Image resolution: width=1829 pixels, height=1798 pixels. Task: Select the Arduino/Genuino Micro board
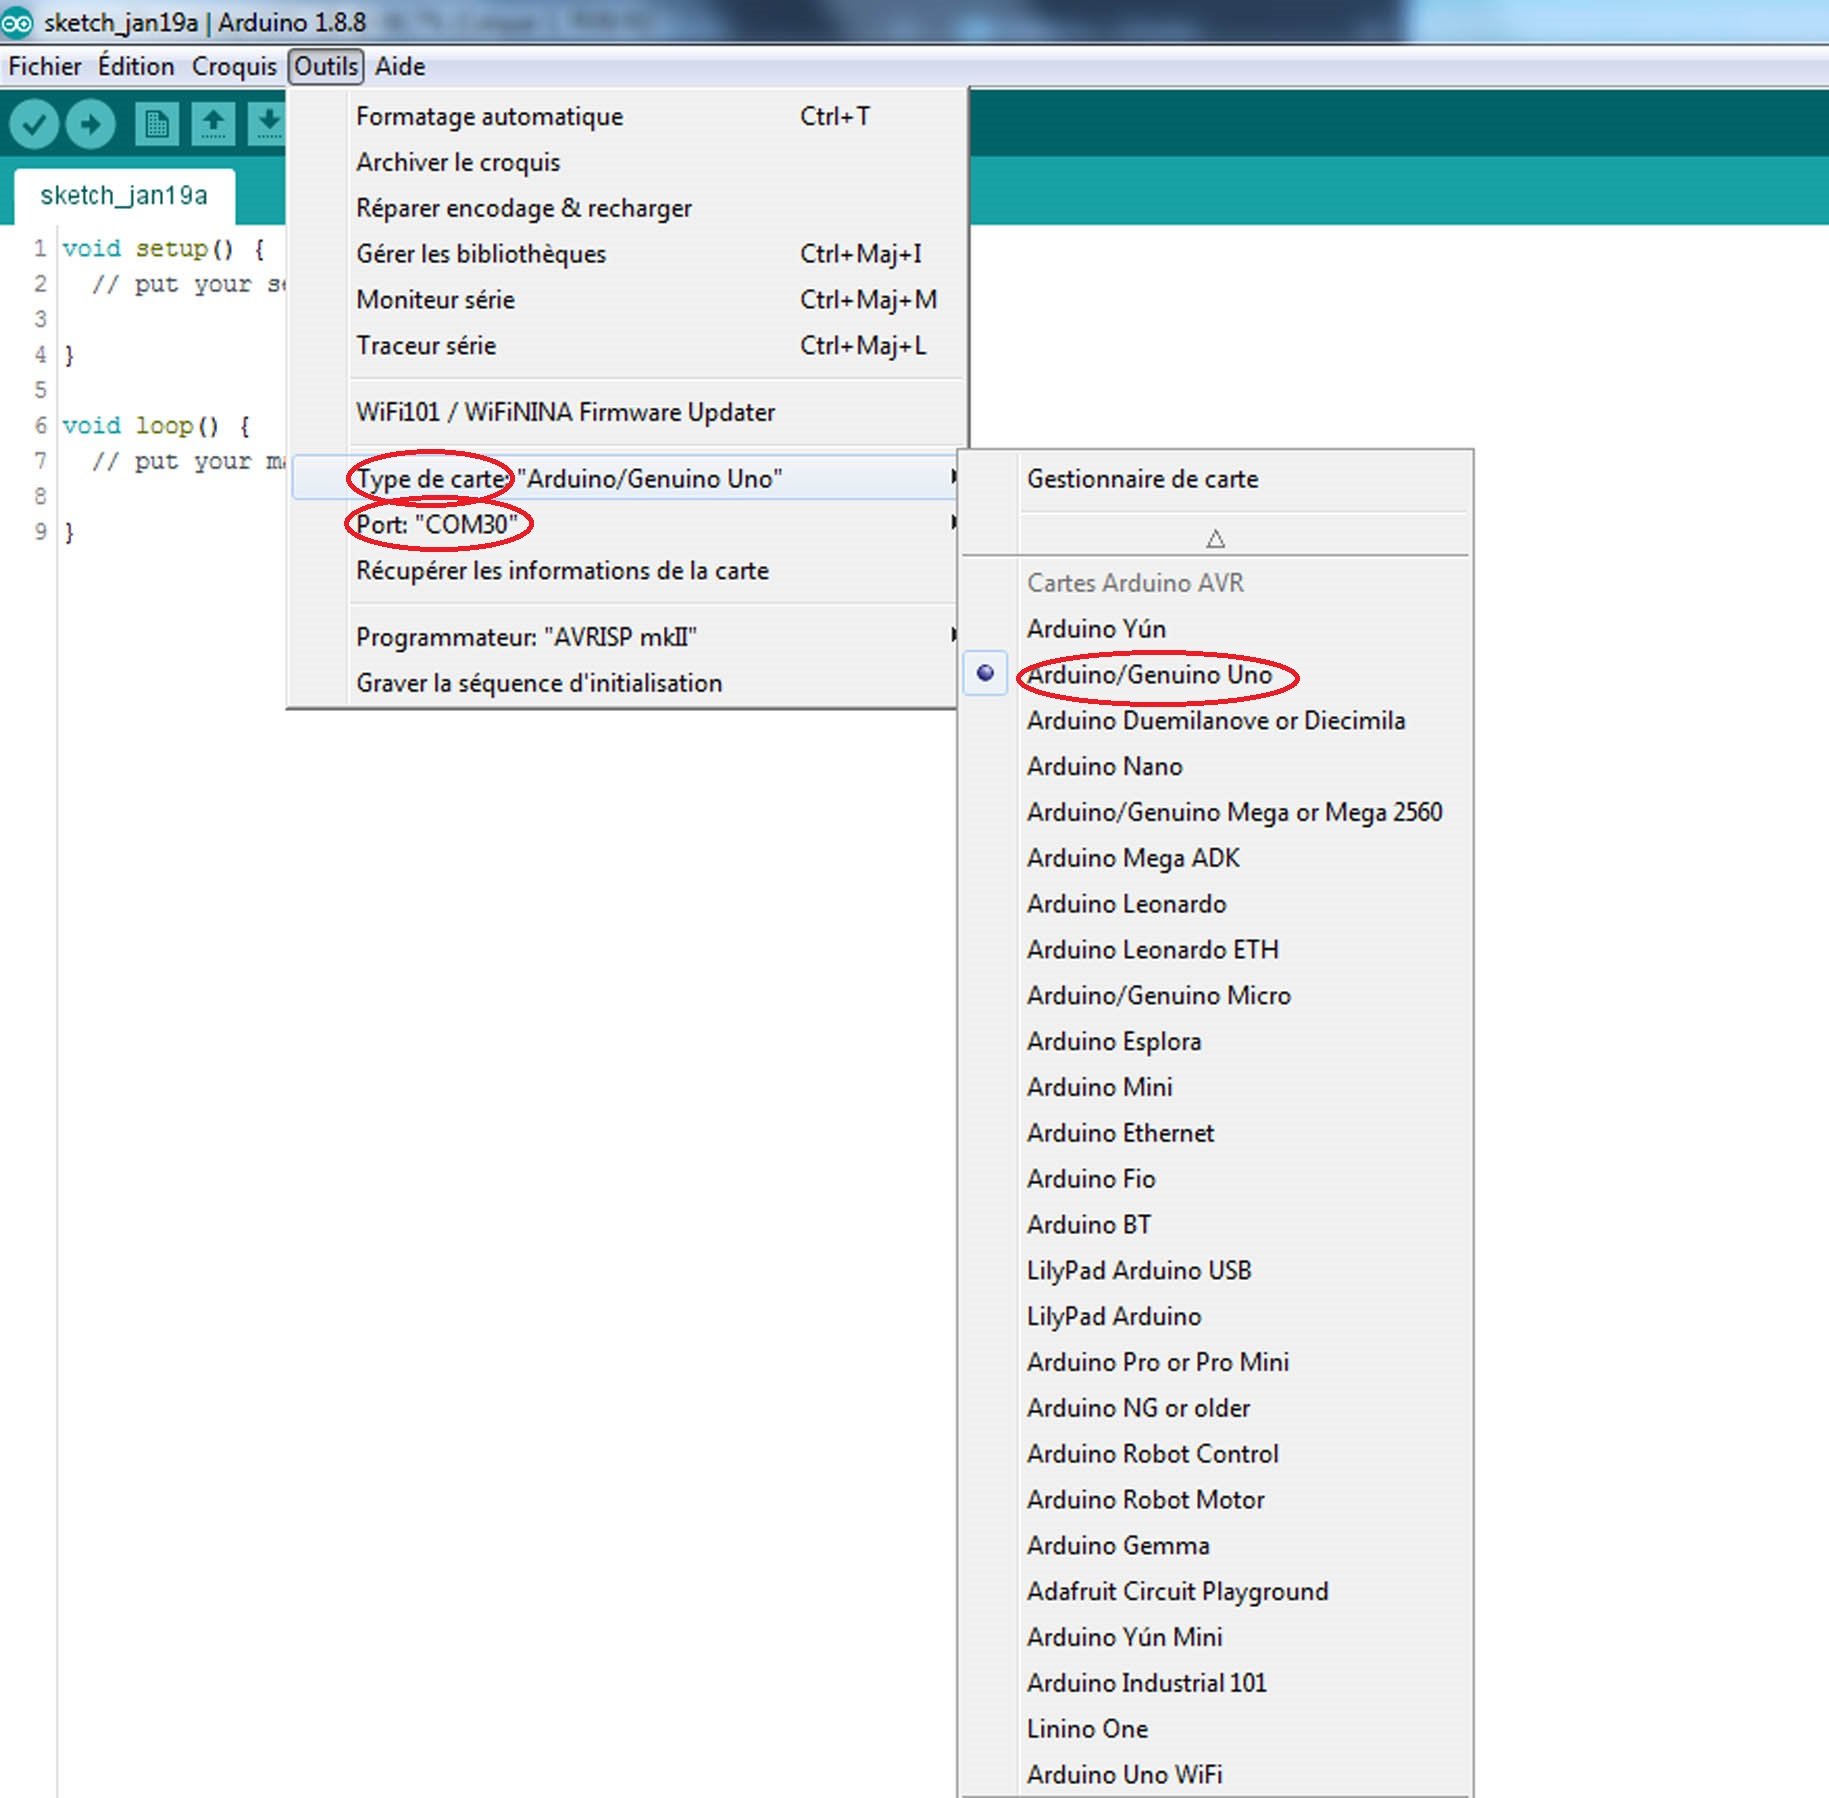tap(1216, 995)
